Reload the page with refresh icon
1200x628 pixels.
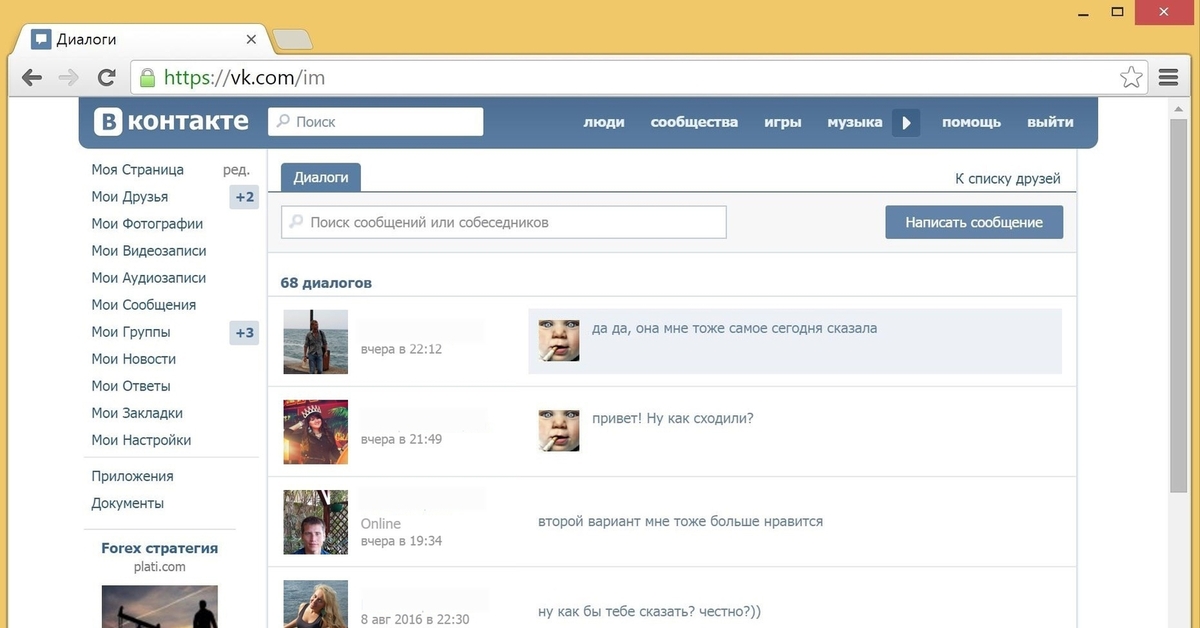[x=106, y=77]
